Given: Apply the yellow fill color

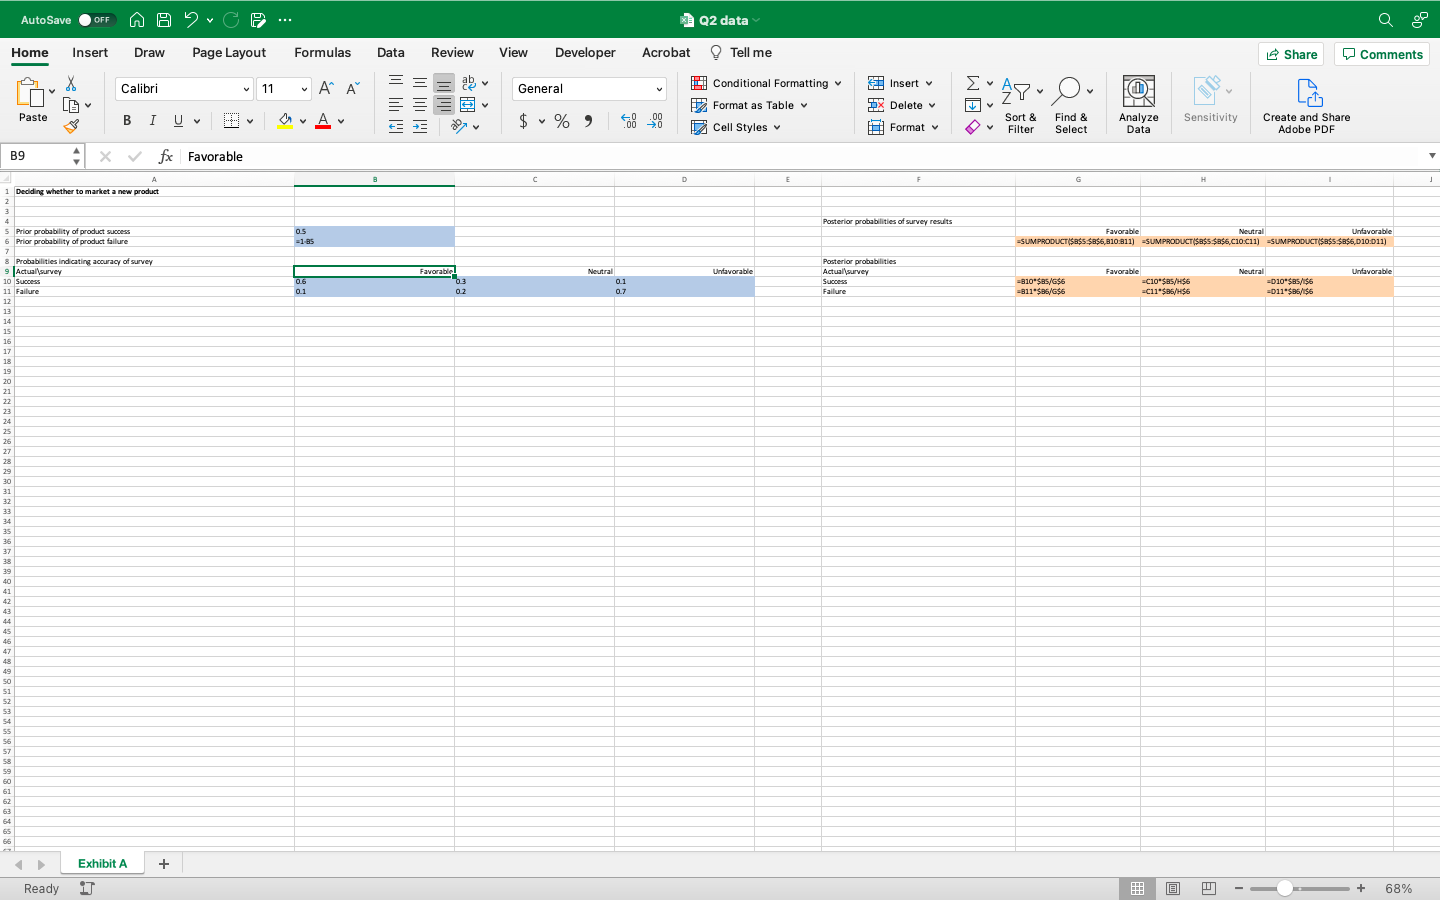Looking at the screenshot, I should pos(286,121).
